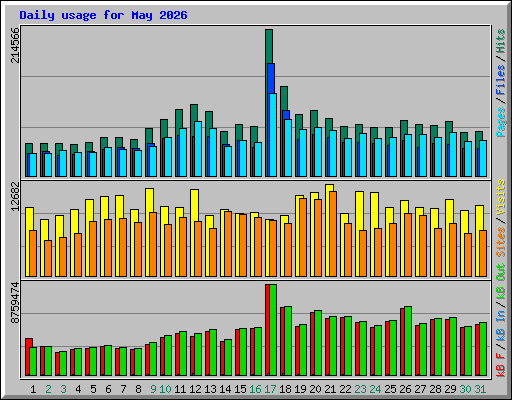Click the green kB Out bar for day 26
Viewport: 512px width, 400px height.
point(408,341)
